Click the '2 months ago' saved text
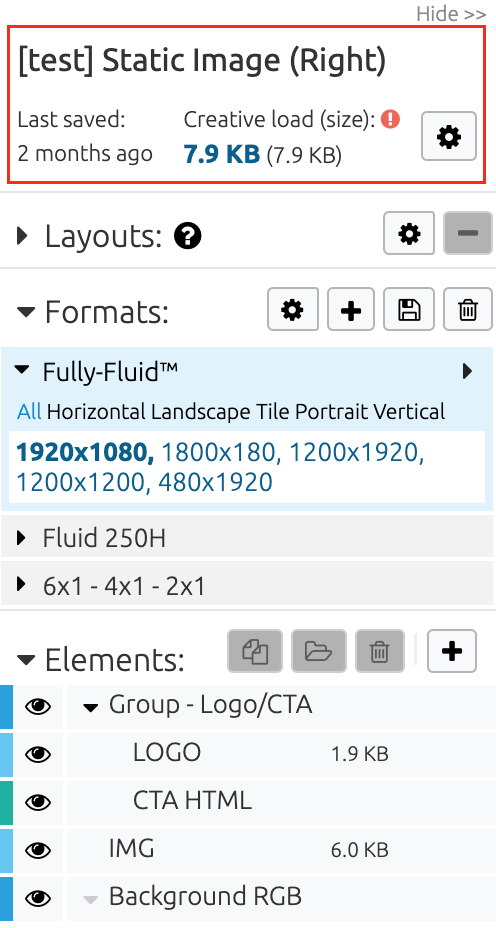 [x=85, y=154]
